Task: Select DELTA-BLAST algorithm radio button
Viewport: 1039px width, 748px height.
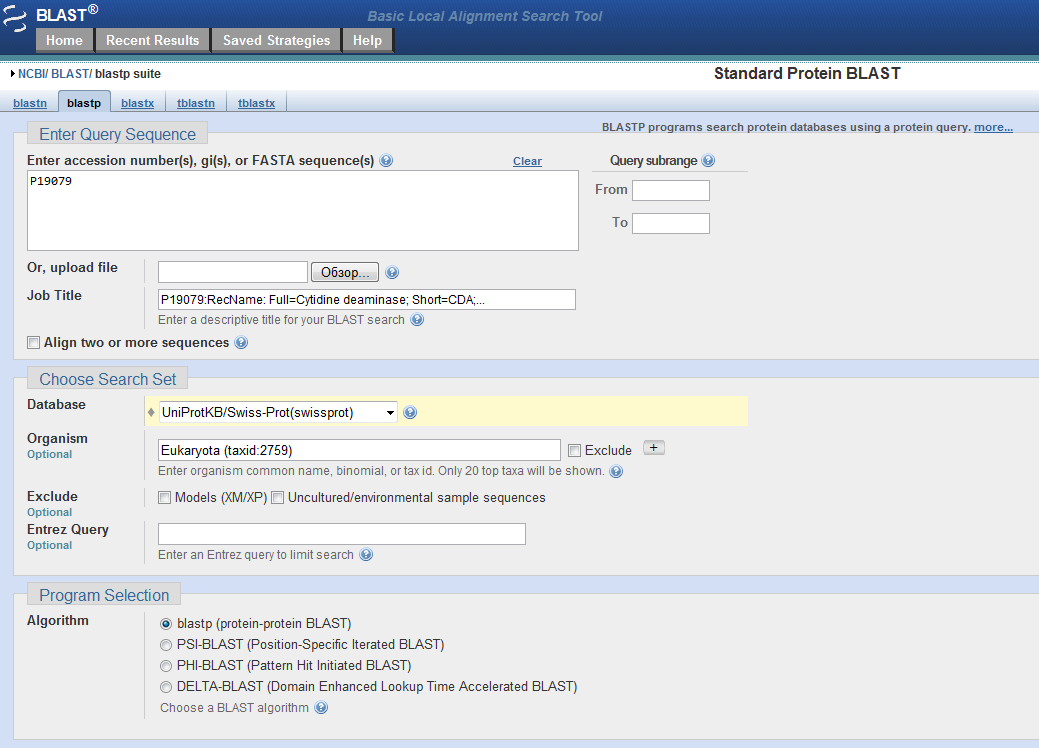Action: click(166, 688)
